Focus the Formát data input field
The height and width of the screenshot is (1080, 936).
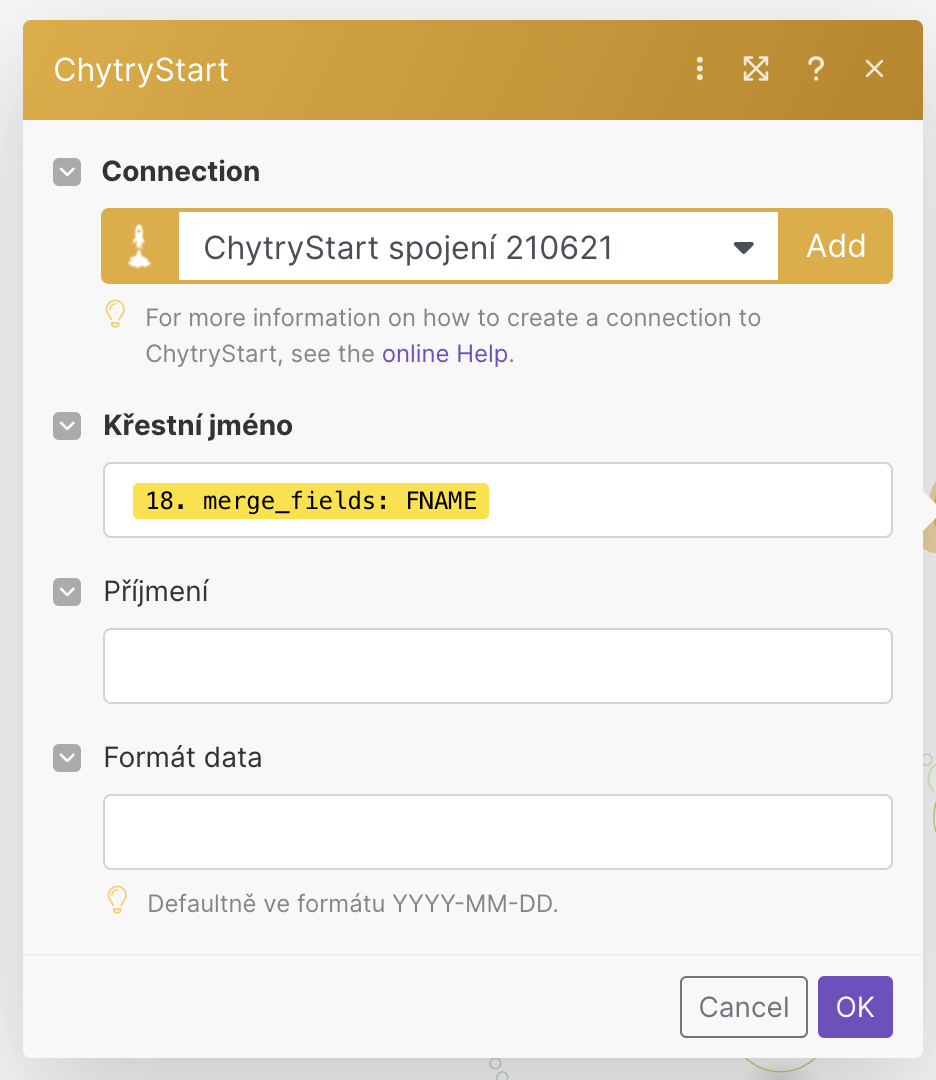click(x=498, y=832)
